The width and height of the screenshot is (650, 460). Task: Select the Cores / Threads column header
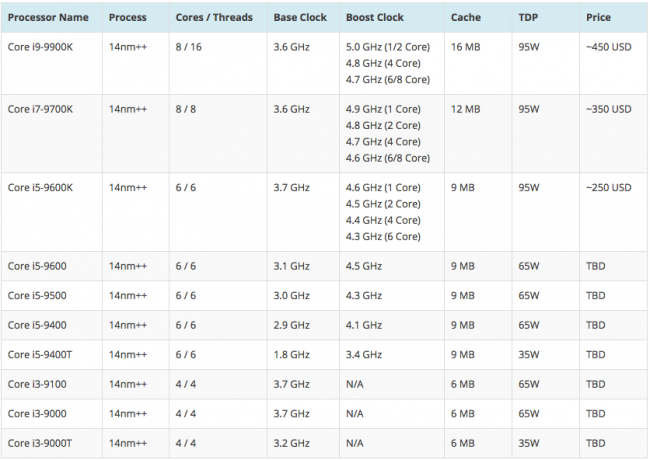click(214, 18)
